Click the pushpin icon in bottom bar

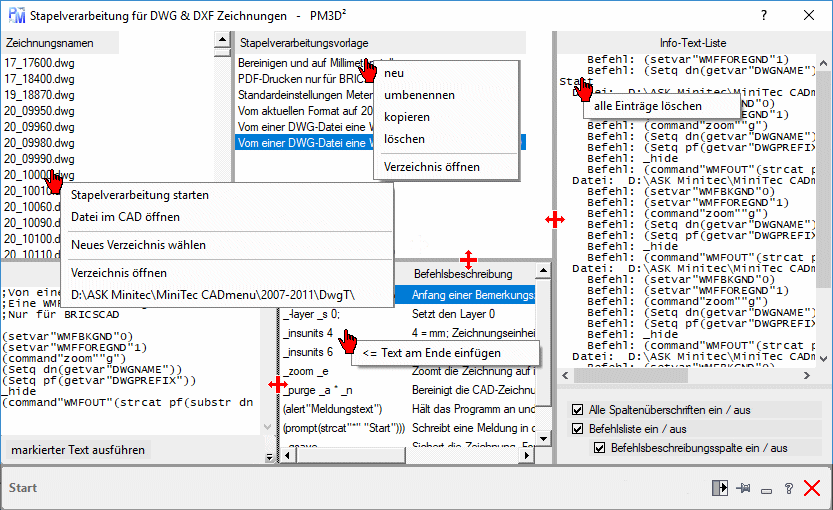click(743, 488)
